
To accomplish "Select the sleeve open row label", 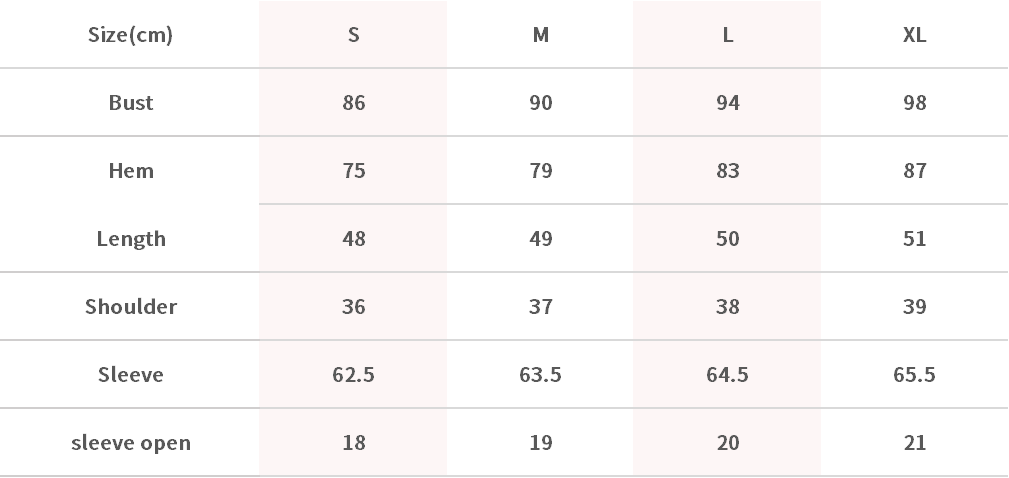I will [130, 443].
